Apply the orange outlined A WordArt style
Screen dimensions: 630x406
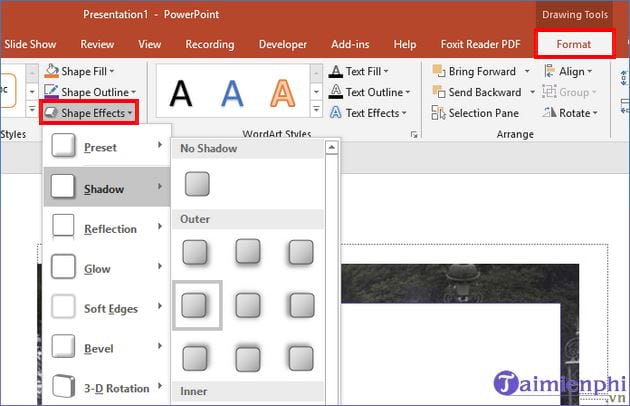click(x=282, y=93)
